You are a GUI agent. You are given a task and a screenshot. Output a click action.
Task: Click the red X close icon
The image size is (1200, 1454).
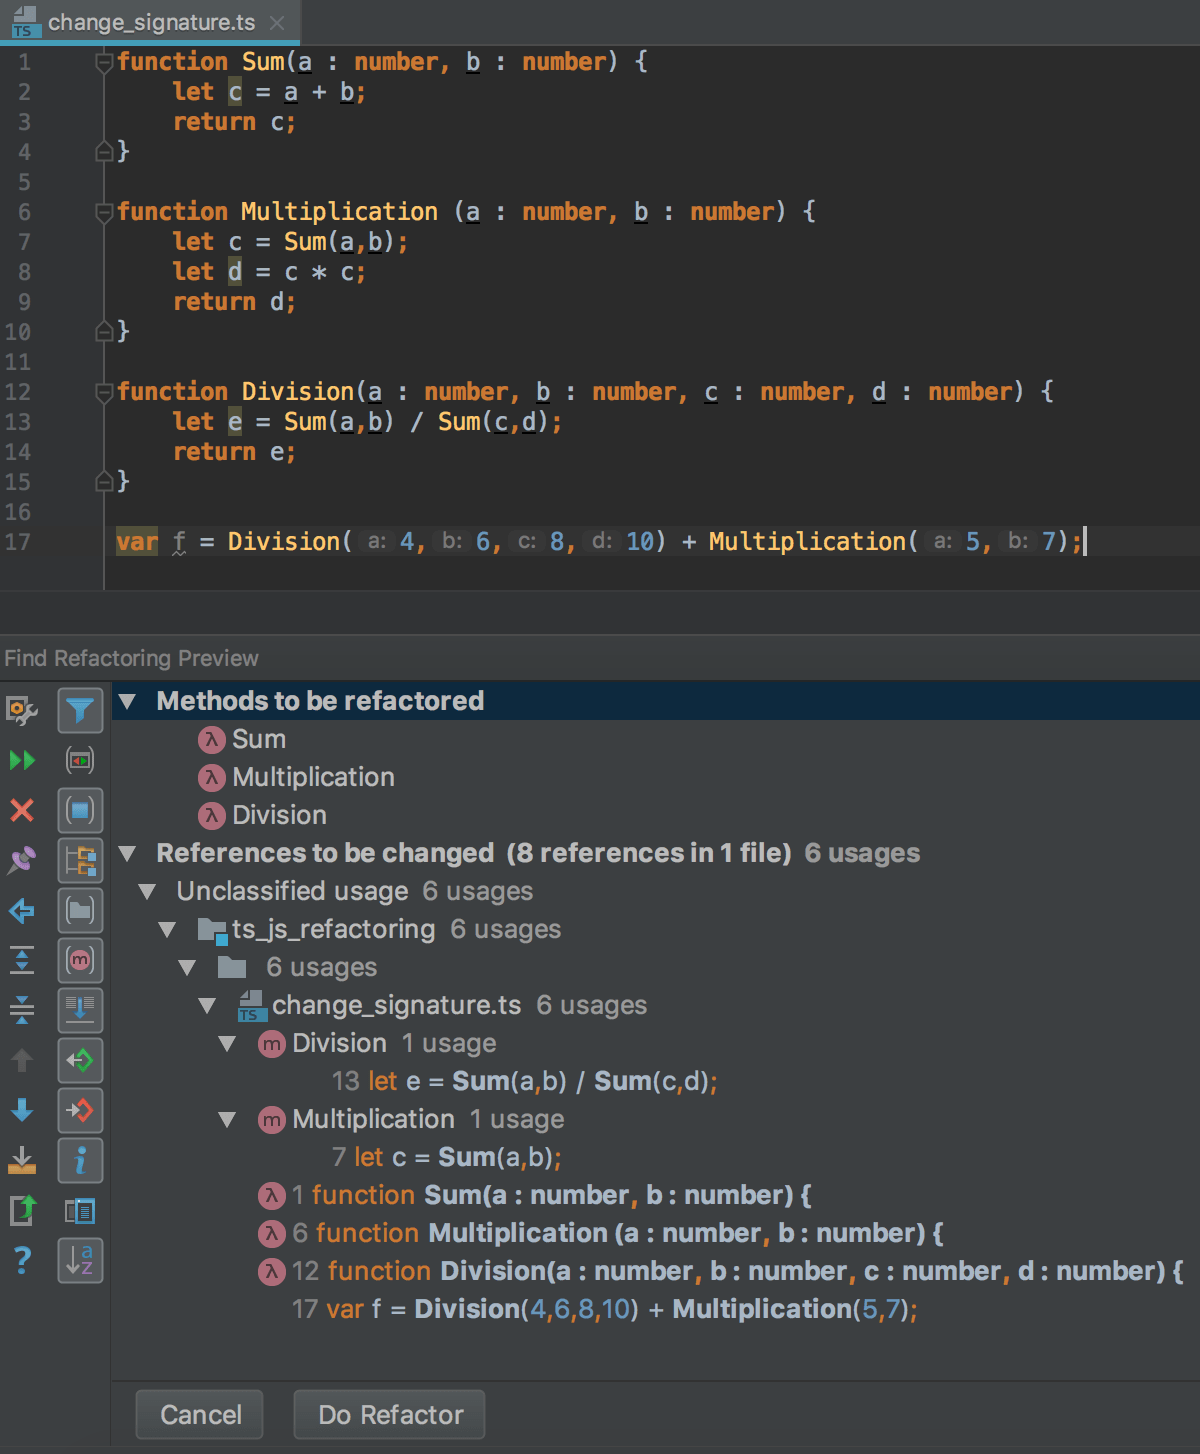coord(22,810)
